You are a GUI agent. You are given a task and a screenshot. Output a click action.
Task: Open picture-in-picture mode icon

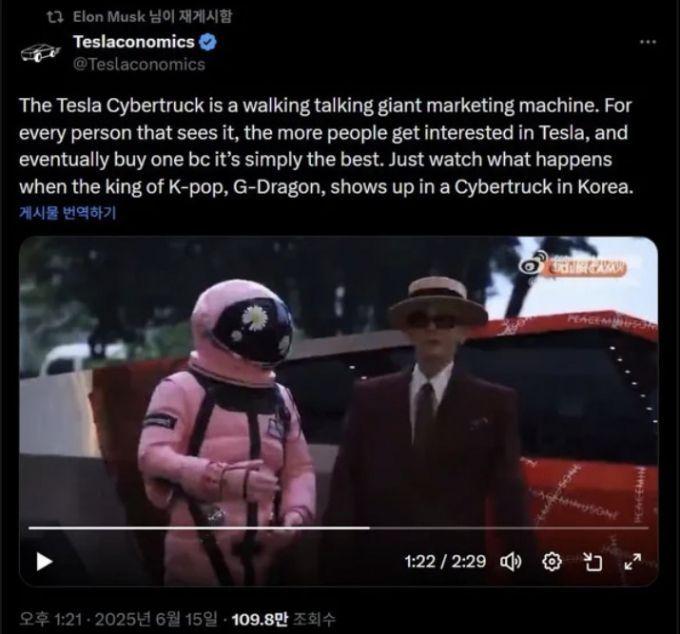[592, 562]
